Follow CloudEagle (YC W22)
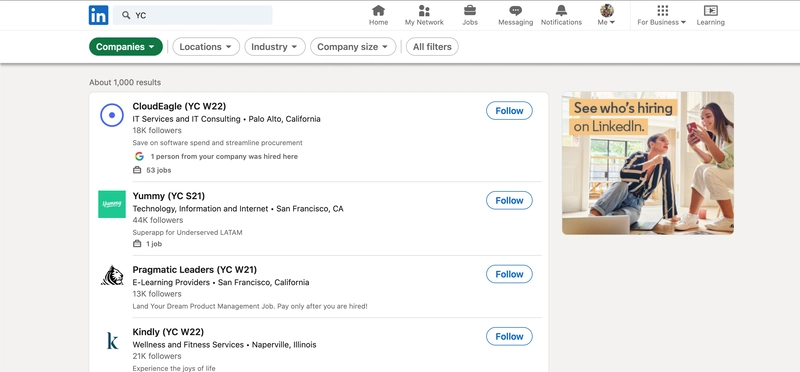This screenshot has width=800, height=372. click(x=509, y=111)
